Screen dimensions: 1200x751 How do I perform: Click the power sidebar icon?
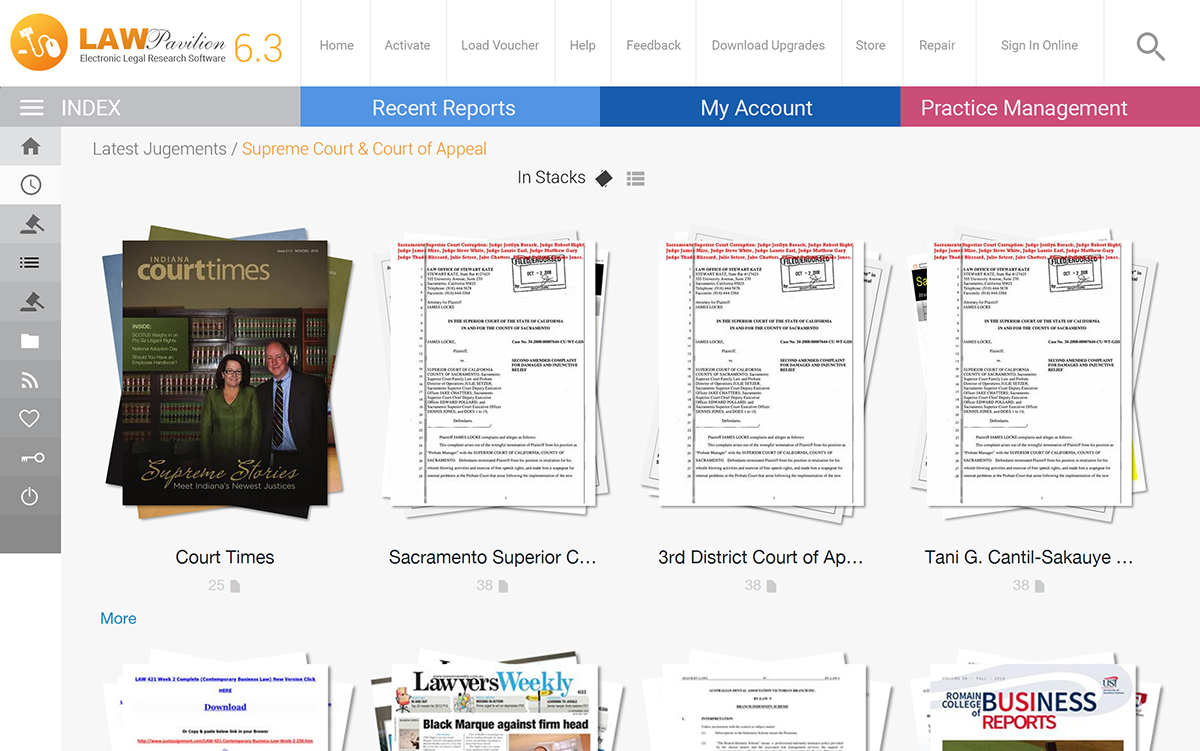[30, 496]
